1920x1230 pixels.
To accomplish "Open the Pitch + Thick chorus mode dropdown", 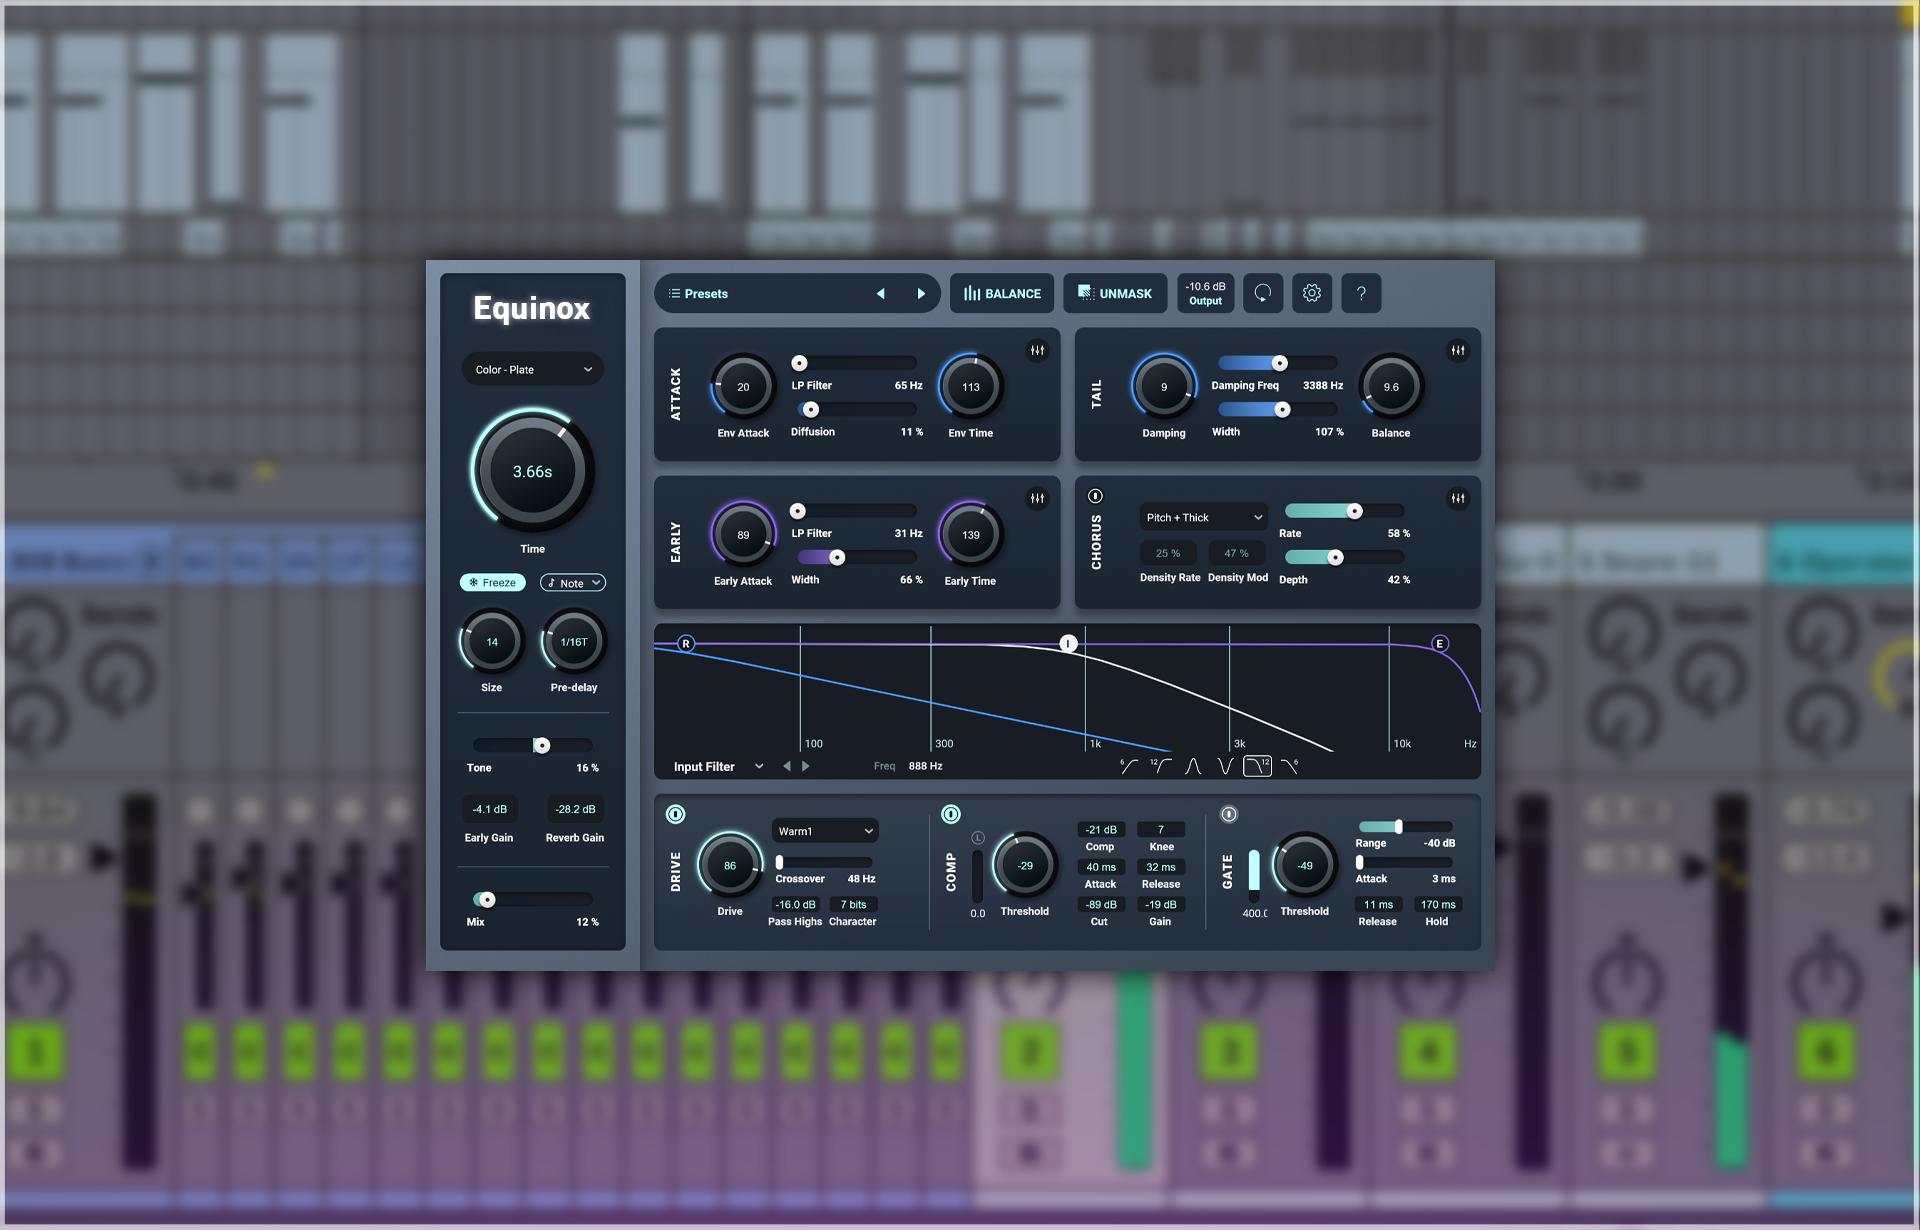I will [1204, 517].
